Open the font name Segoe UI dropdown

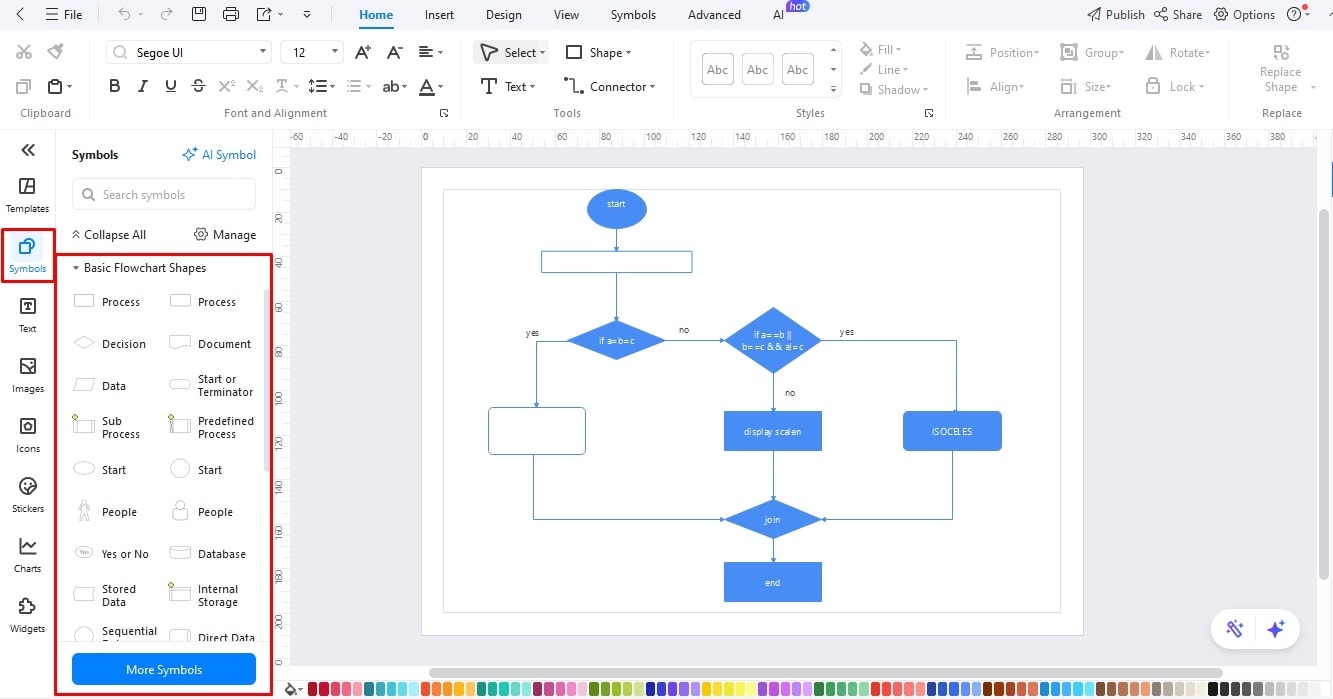(263, 52)
